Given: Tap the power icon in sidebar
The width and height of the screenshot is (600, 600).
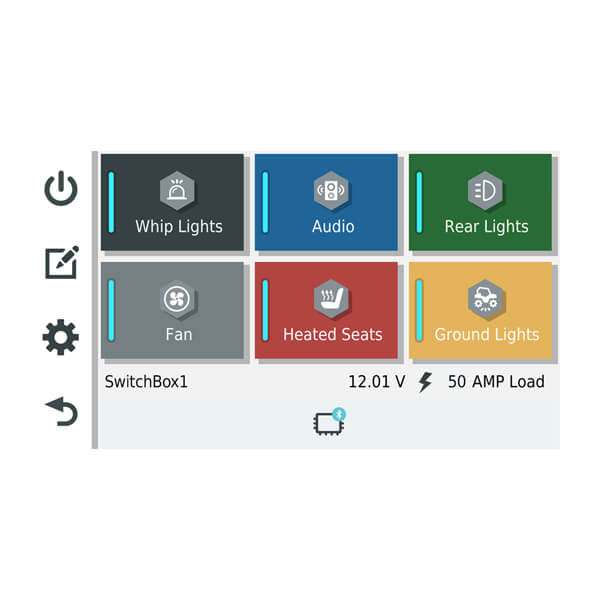Looking at the screenshot, I should [61, 188].
